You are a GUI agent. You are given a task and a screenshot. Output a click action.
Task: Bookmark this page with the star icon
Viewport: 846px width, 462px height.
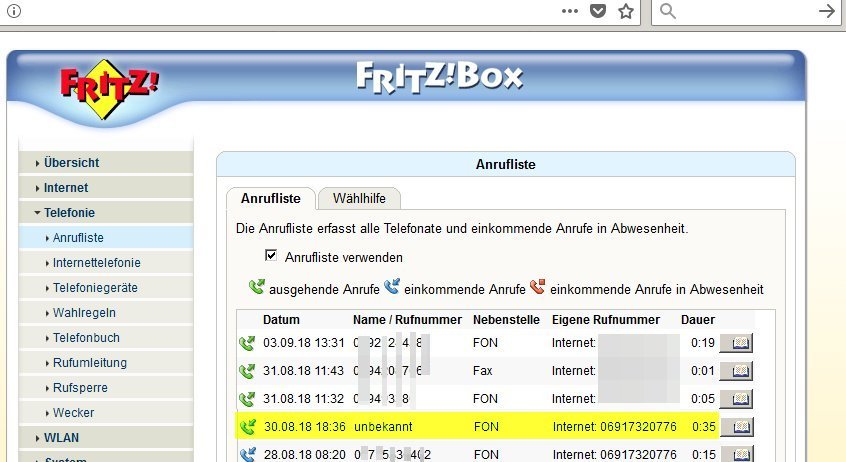click(626, 11)
